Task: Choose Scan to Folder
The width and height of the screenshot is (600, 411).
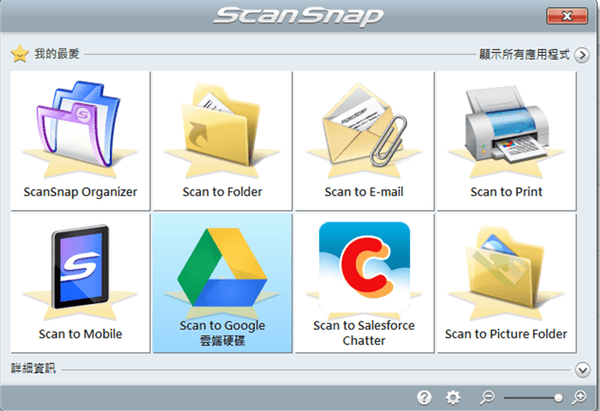Action: tap(222, 140)
